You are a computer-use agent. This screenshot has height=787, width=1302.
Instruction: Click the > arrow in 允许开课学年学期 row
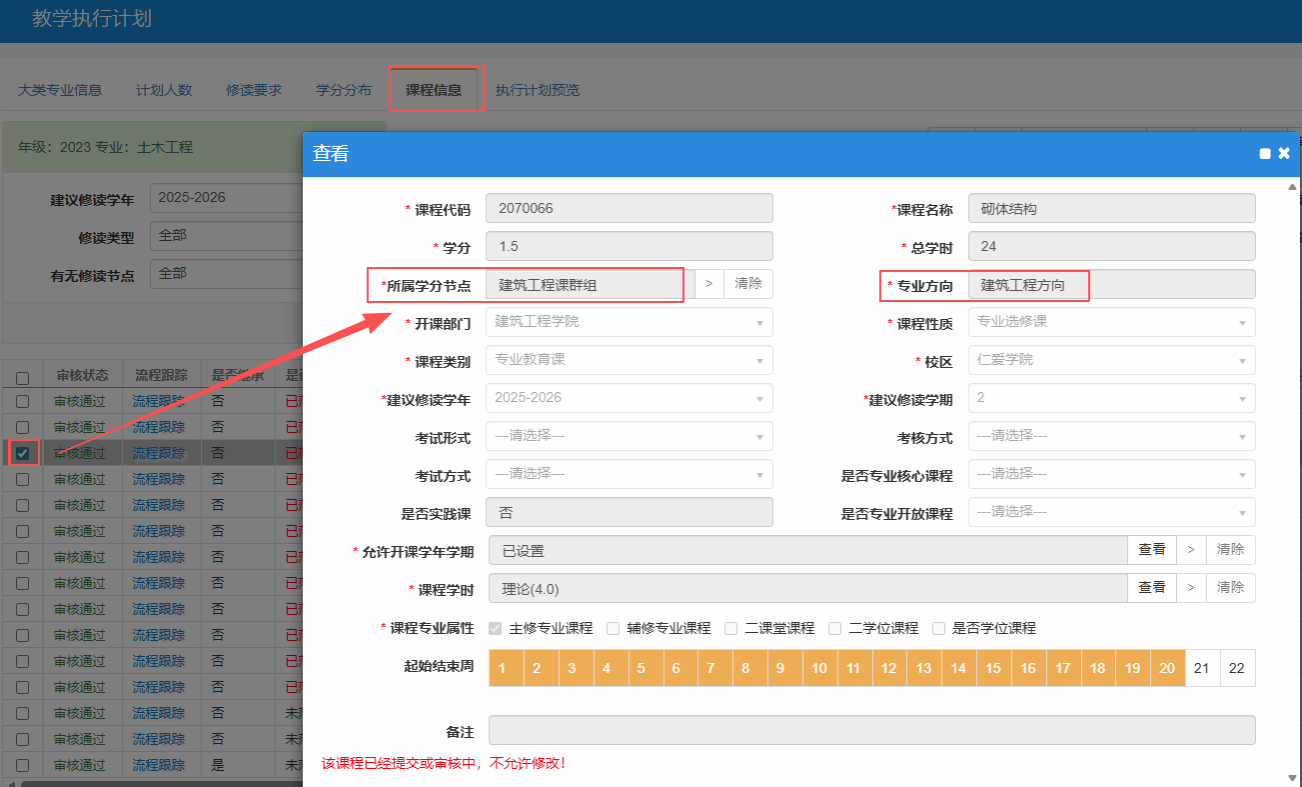pos(1190,550)
